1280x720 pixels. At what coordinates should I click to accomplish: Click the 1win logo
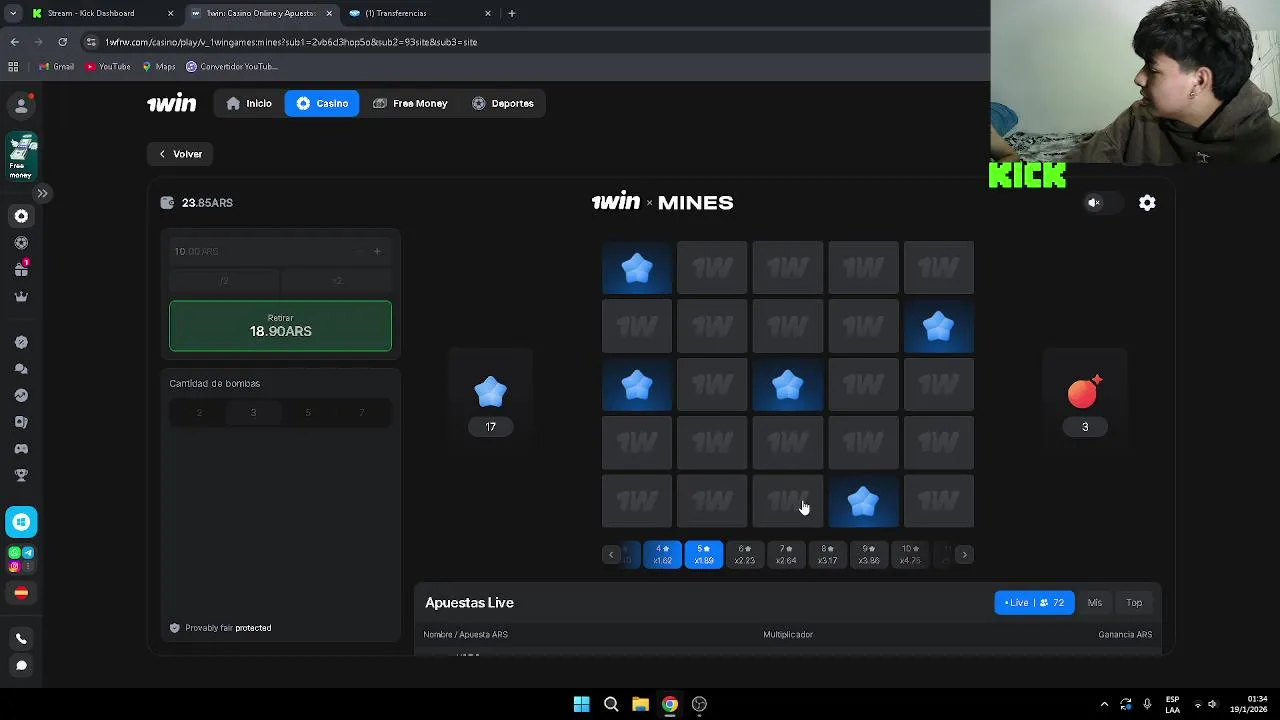click(x=172, y=103)
